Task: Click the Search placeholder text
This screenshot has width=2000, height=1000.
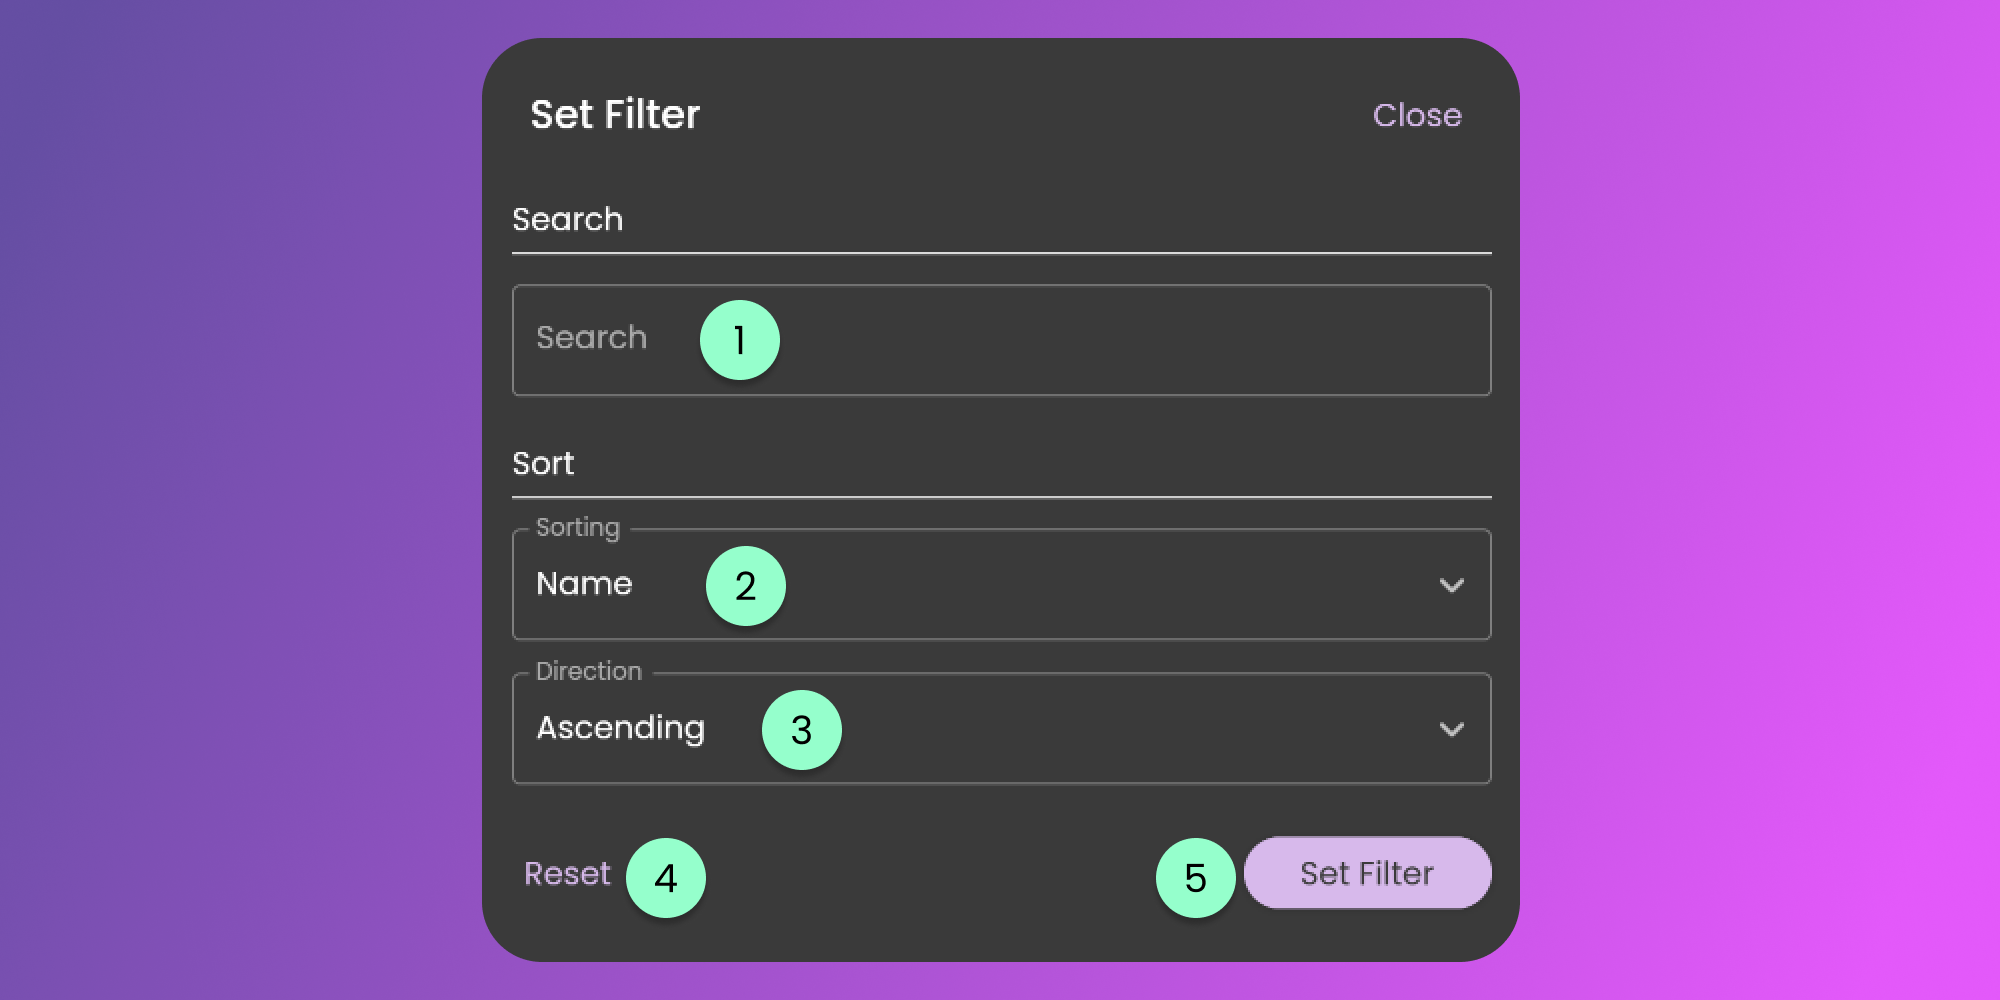Action: point(591,338)
